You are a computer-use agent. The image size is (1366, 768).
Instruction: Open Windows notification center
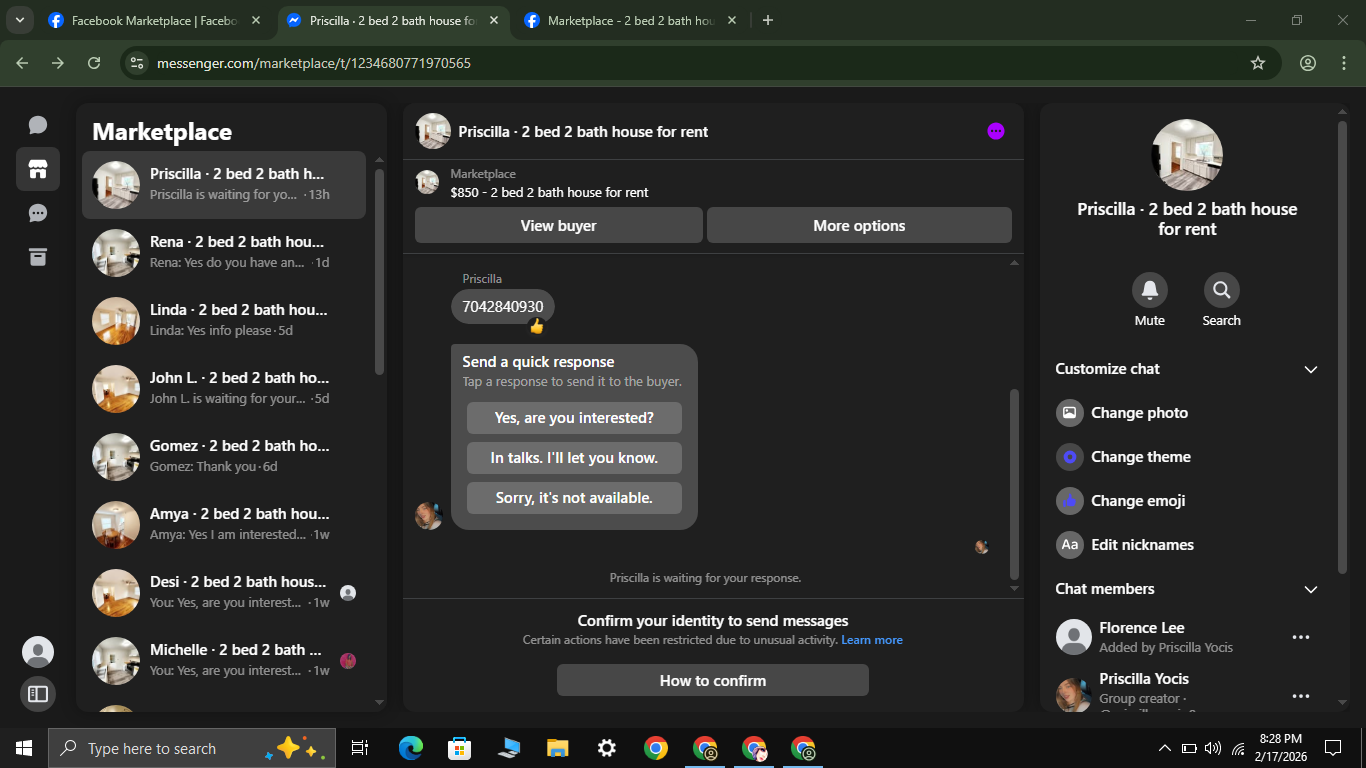click(1333, 748)
